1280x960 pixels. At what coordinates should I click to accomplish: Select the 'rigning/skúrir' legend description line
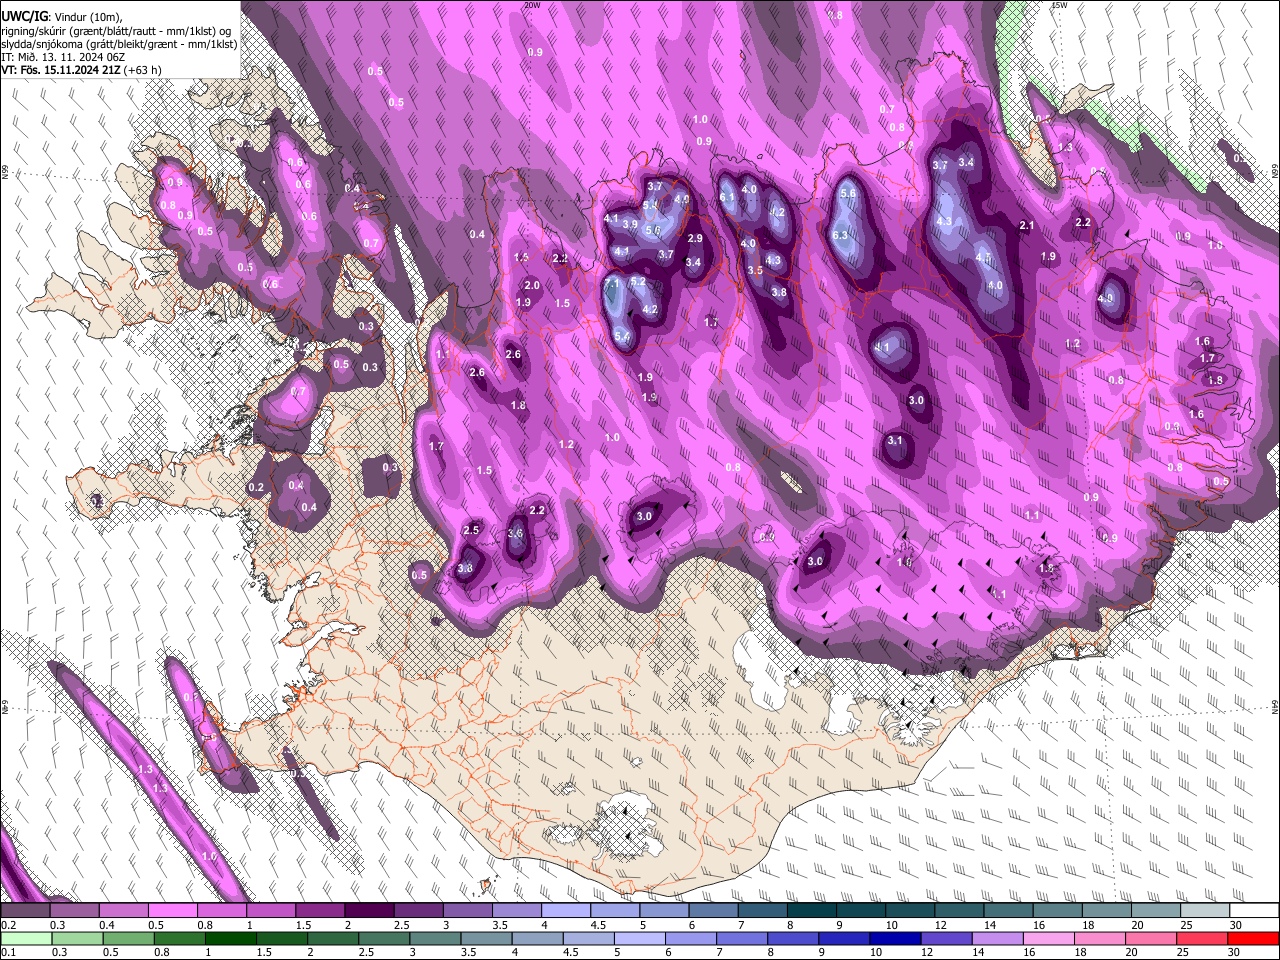point(116,30)
